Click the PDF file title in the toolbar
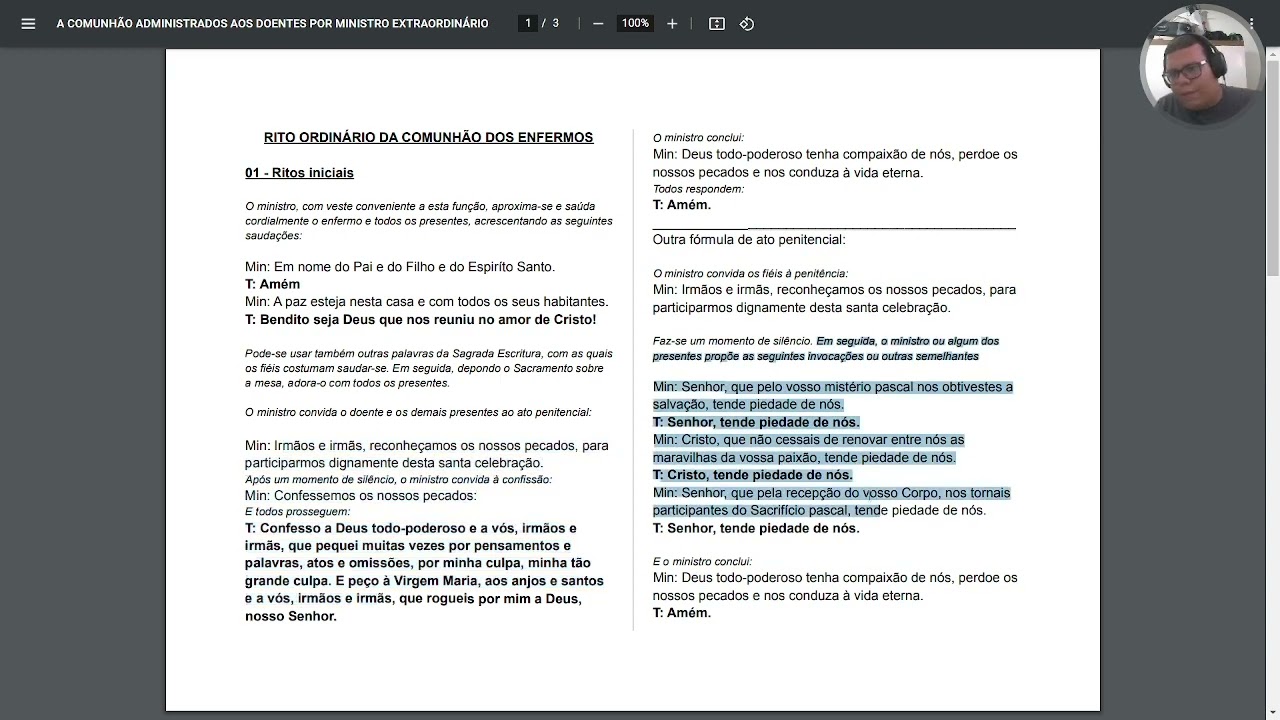This screenshot has width=1280, height=720. coord(272,23)
